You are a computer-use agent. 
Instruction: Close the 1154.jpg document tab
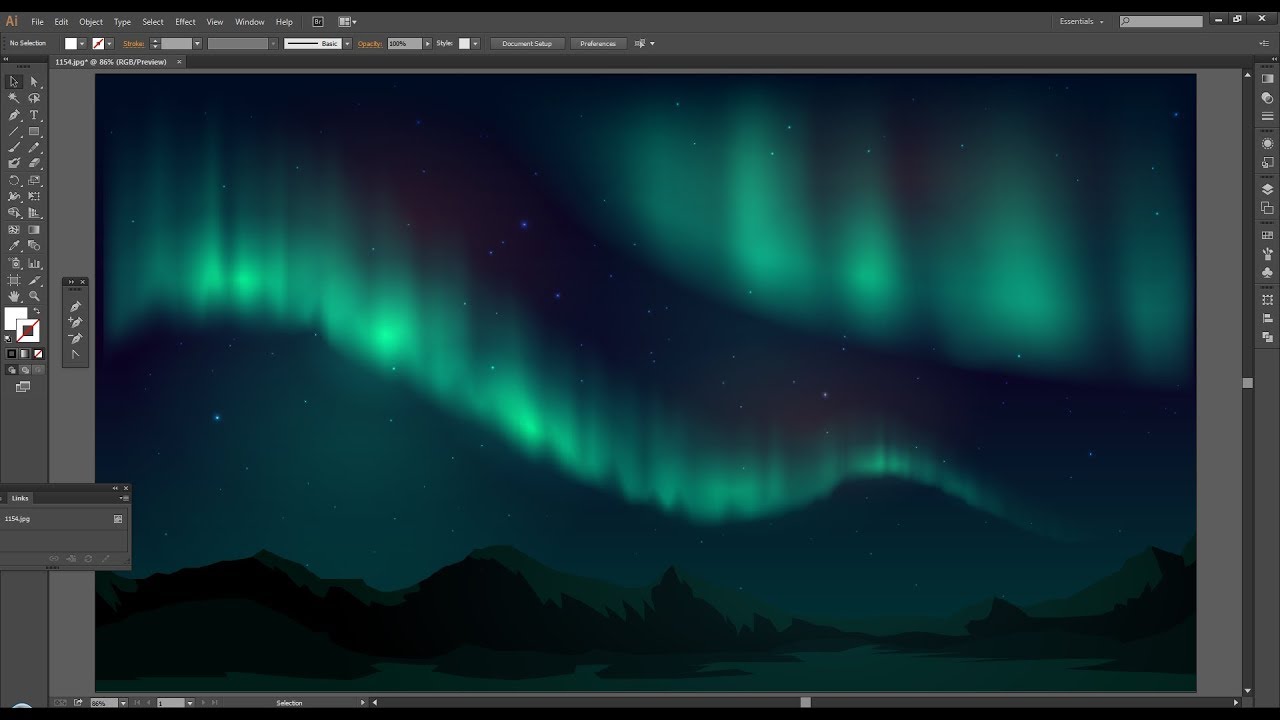pyautogui.click(x=180, y=61)
